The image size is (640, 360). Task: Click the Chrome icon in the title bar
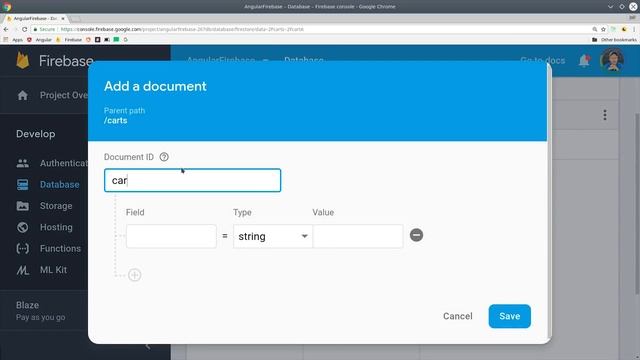pos(7,7)
